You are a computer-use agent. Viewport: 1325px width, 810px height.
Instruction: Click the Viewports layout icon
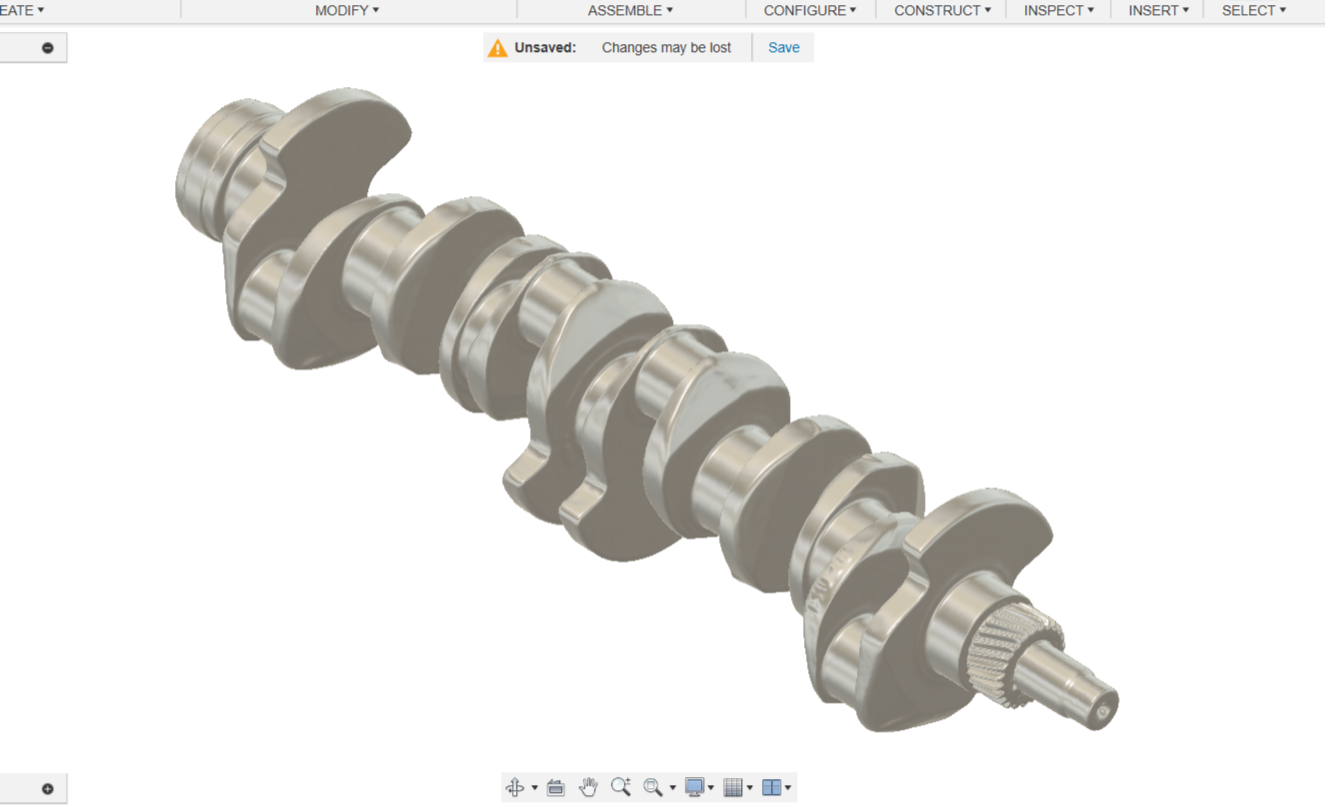tap(771, 788)
